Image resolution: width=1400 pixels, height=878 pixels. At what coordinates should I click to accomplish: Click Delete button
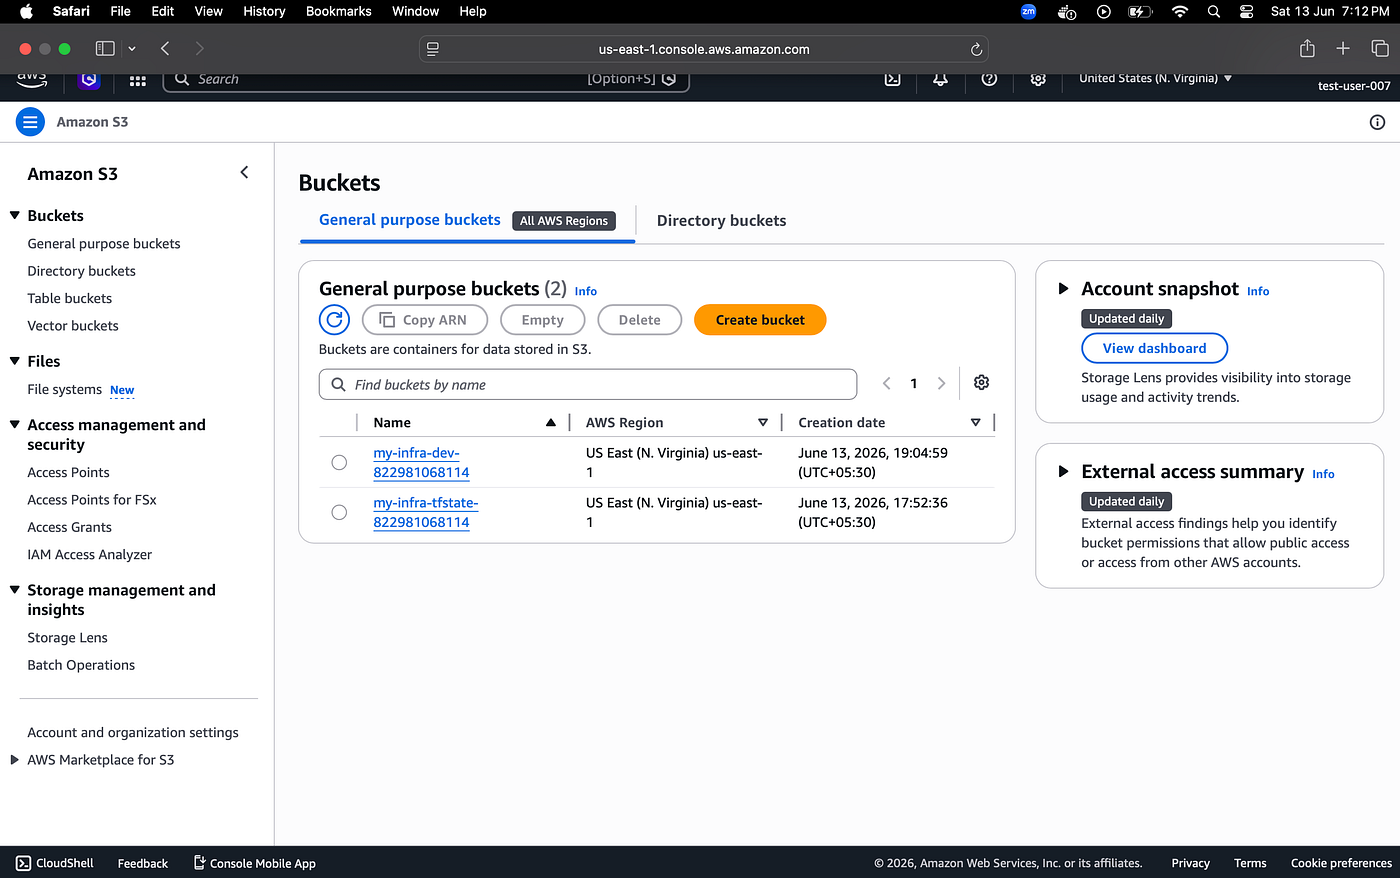(639, 320)
